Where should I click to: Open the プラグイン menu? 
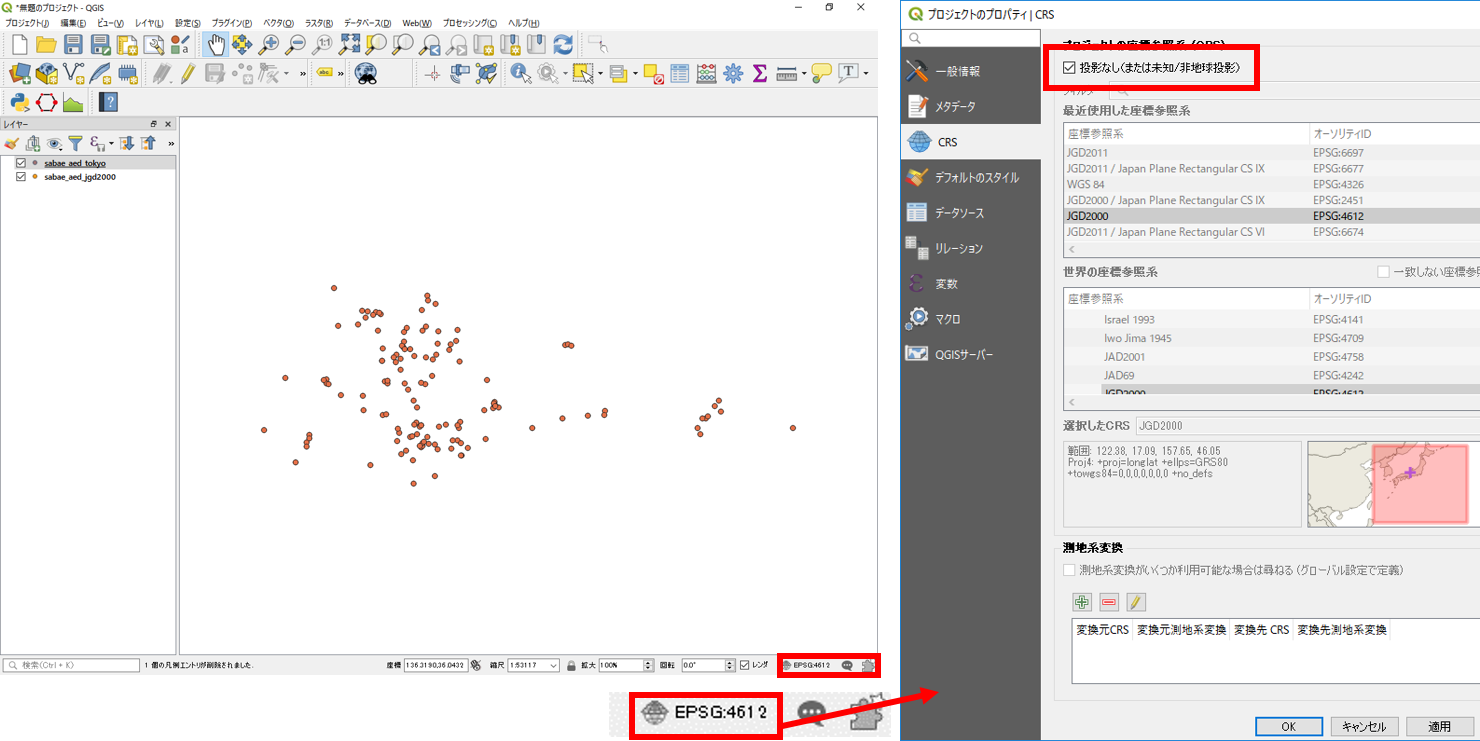click(x=231, y=22)
